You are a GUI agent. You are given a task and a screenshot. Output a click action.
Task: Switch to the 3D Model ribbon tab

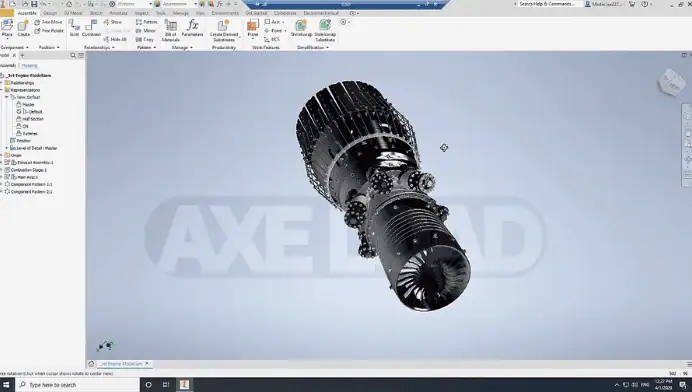pyautogui.click(x=73, y=13)
